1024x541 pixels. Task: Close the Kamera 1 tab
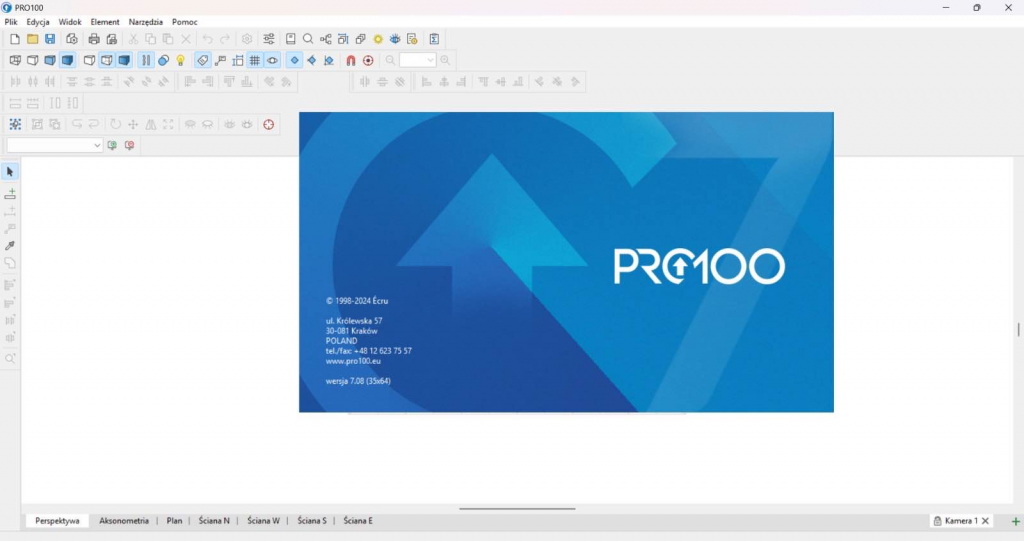point(986,521)
